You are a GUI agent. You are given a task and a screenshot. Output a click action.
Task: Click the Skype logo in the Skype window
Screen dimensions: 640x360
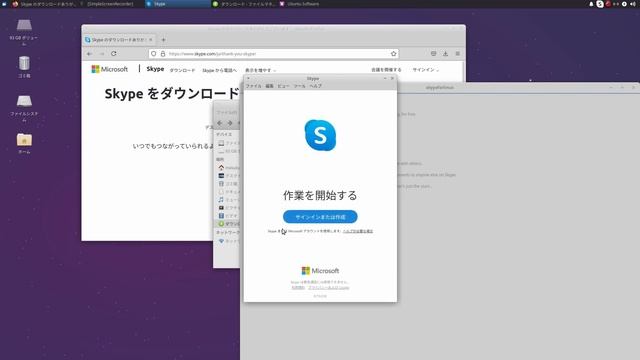pos(320,135)
